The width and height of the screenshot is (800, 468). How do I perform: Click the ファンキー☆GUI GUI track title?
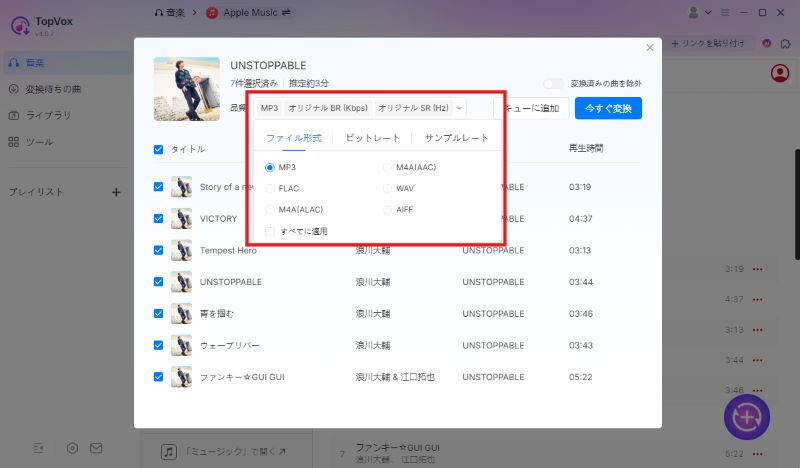[242, 377]
